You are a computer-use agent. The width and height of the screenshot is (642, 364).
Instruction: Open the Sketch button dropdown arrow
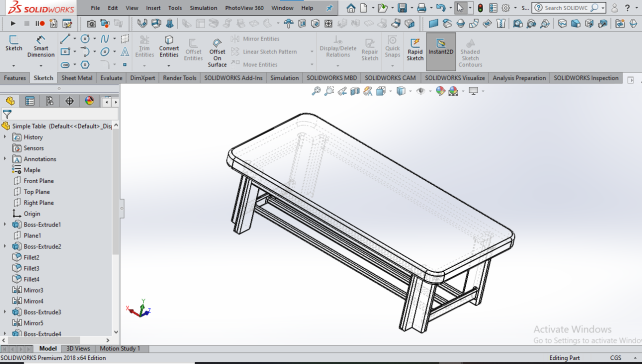14,65
